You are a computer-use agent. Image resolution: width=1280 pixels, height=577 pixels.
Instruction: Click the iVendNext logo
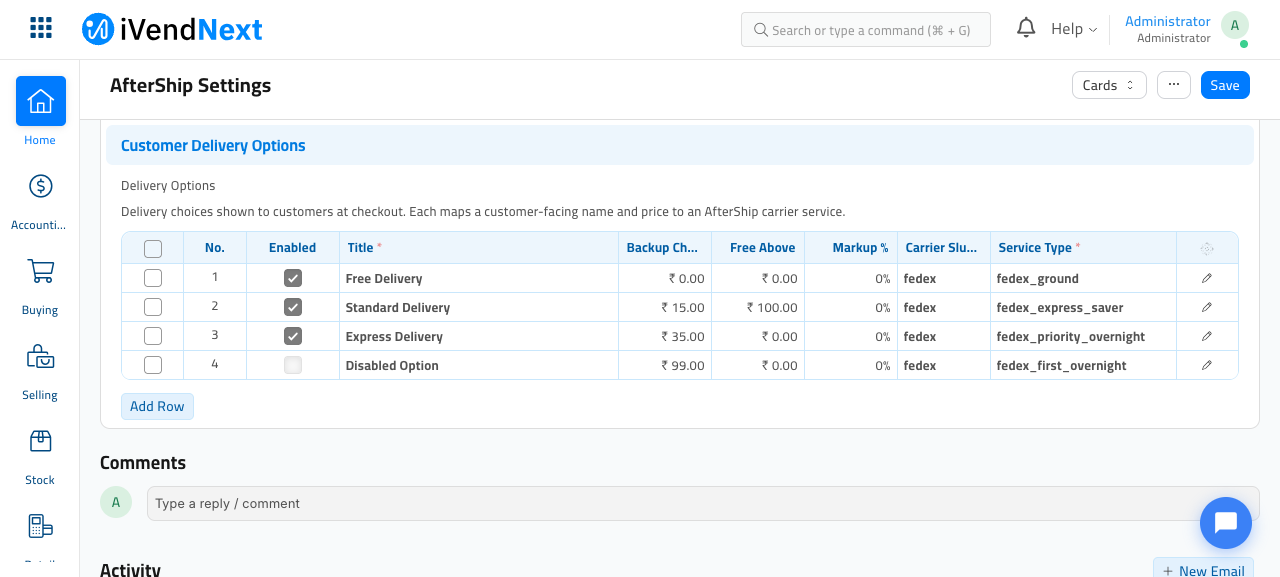point(172,29)
